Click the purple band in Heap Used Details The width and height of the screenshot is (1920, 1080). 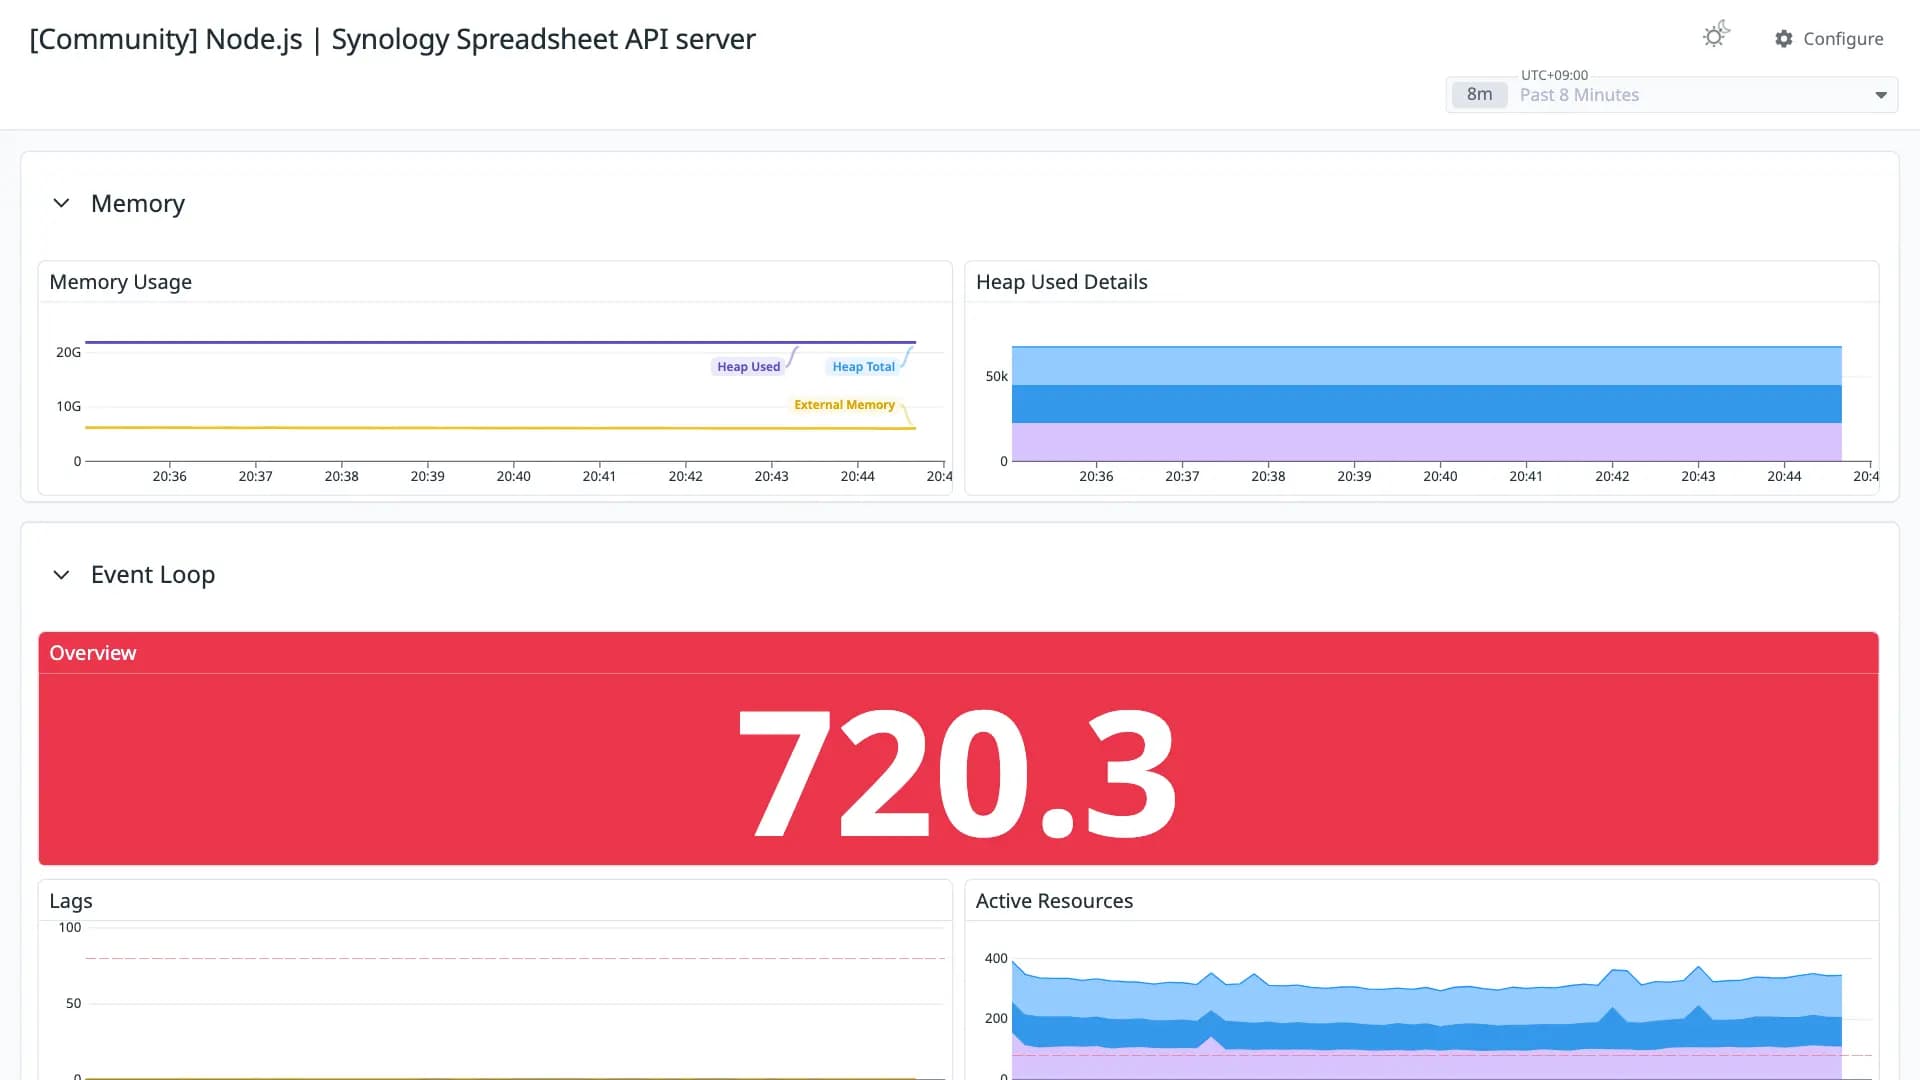pos(1426,442)
